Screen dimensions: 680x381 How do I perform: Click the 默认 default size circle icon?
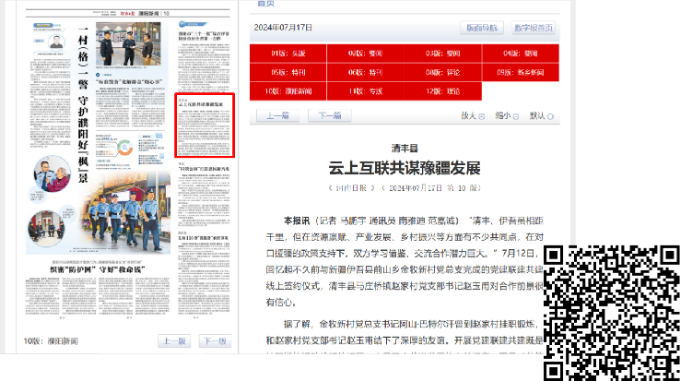550,117
